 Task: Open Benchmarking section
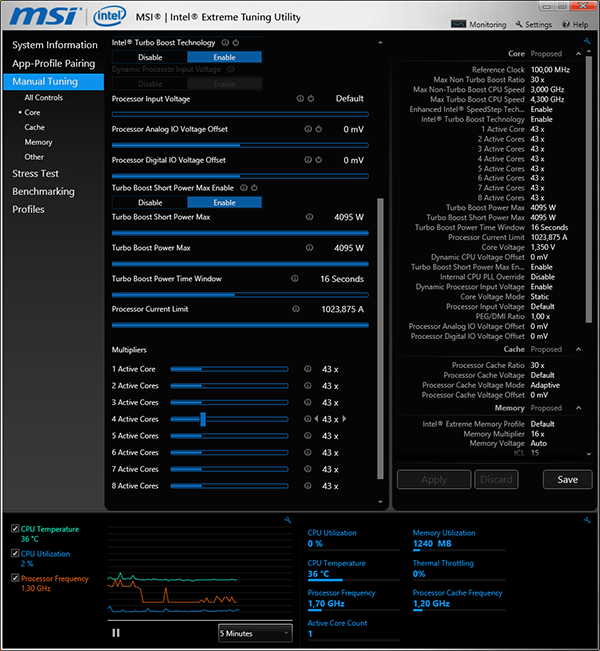coord(43,191)
